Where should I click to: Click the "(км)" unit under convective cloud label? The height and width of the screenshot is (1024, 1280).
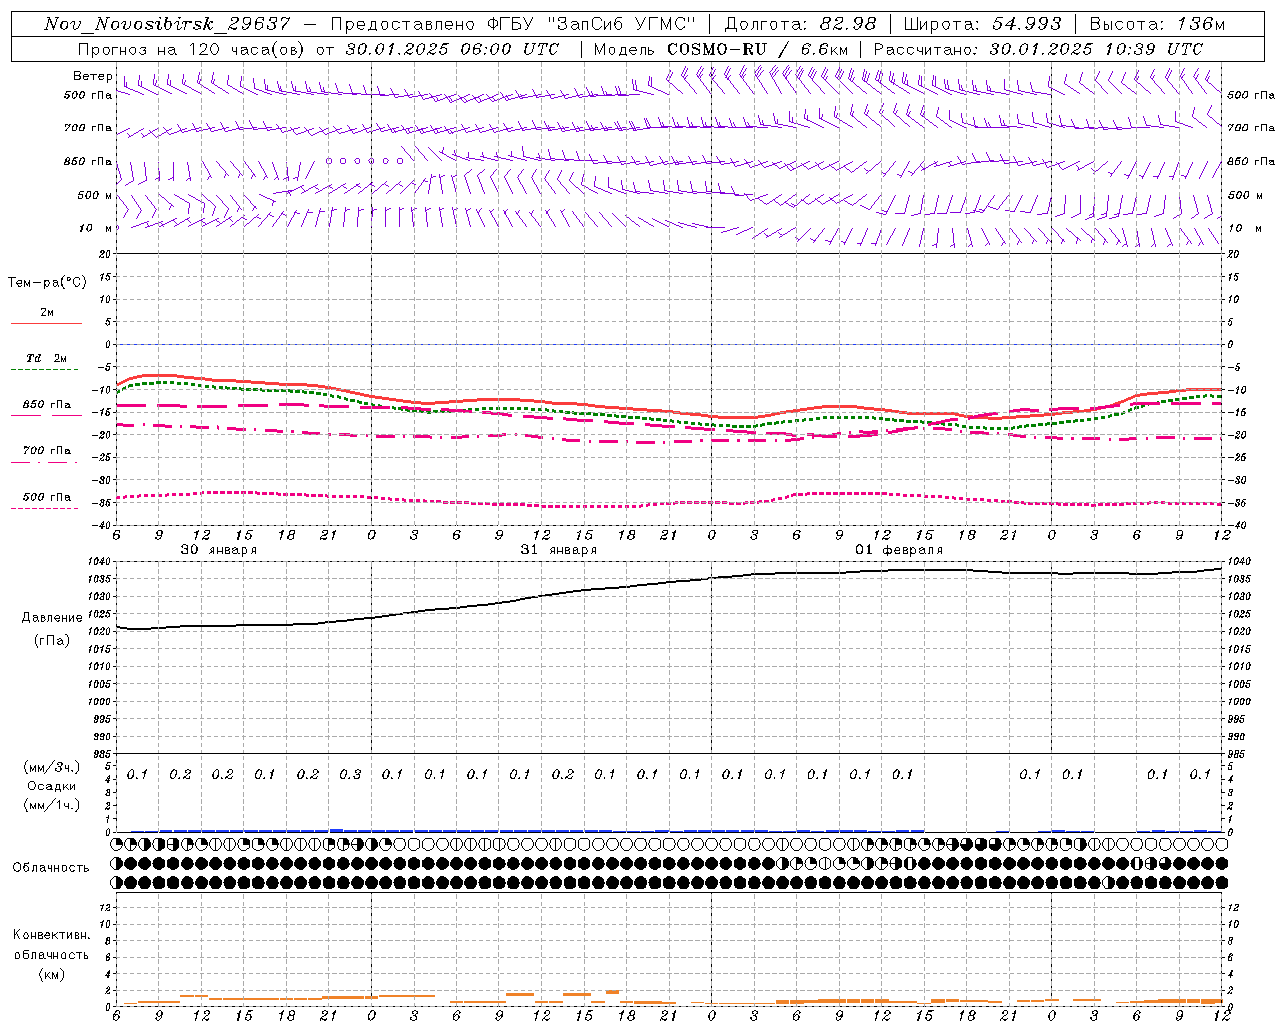(51, 974)
